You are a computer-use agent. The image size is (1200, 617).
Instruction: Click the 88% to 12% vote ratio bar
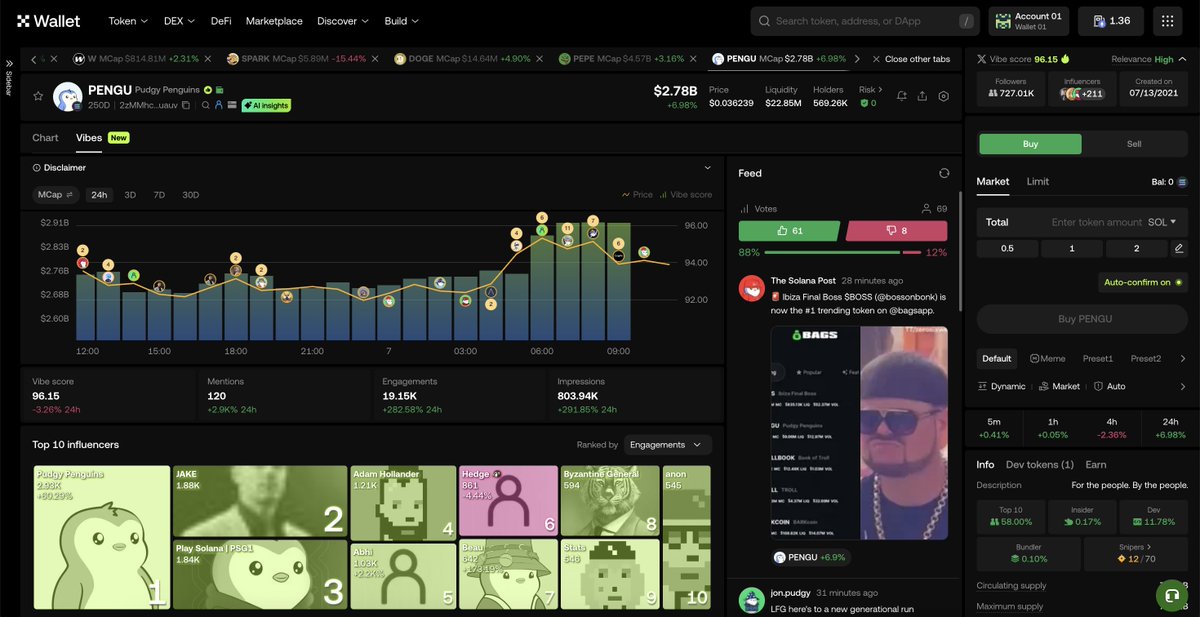(843, 252)
